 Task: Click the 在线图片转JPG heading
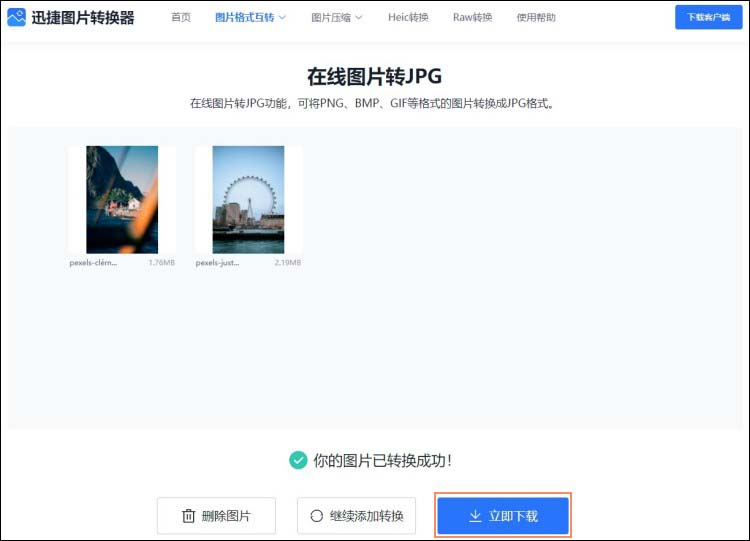click(x=375, y=77)
